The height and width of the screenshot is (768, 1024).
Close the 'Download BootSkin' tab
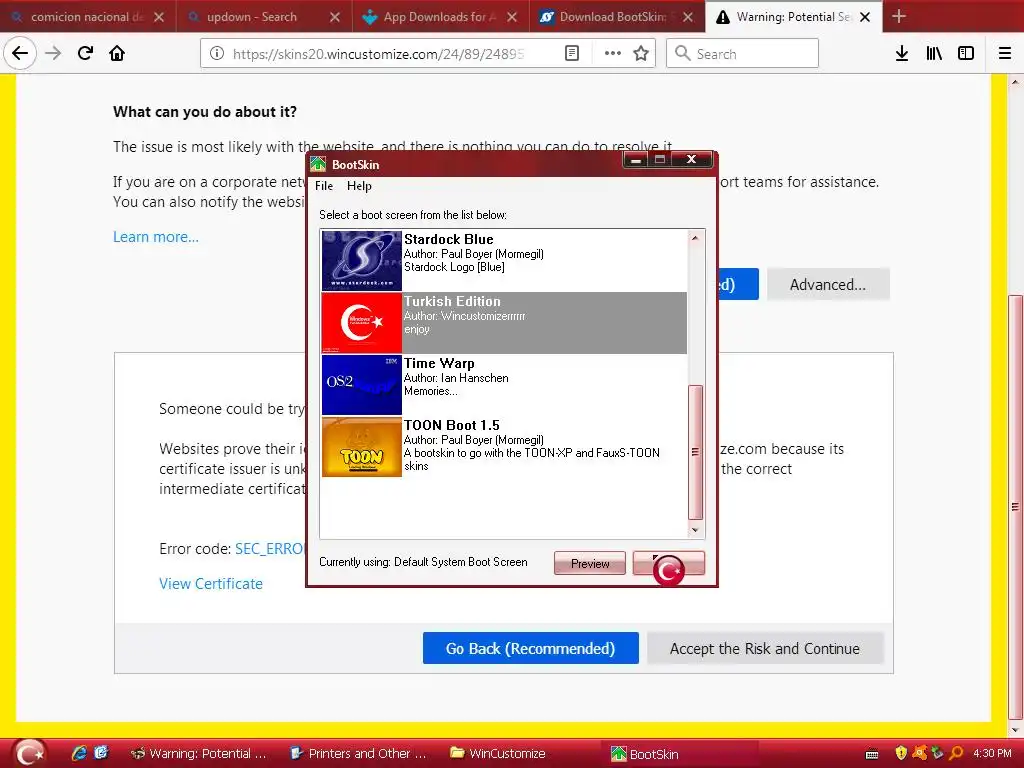pos(688,17)
